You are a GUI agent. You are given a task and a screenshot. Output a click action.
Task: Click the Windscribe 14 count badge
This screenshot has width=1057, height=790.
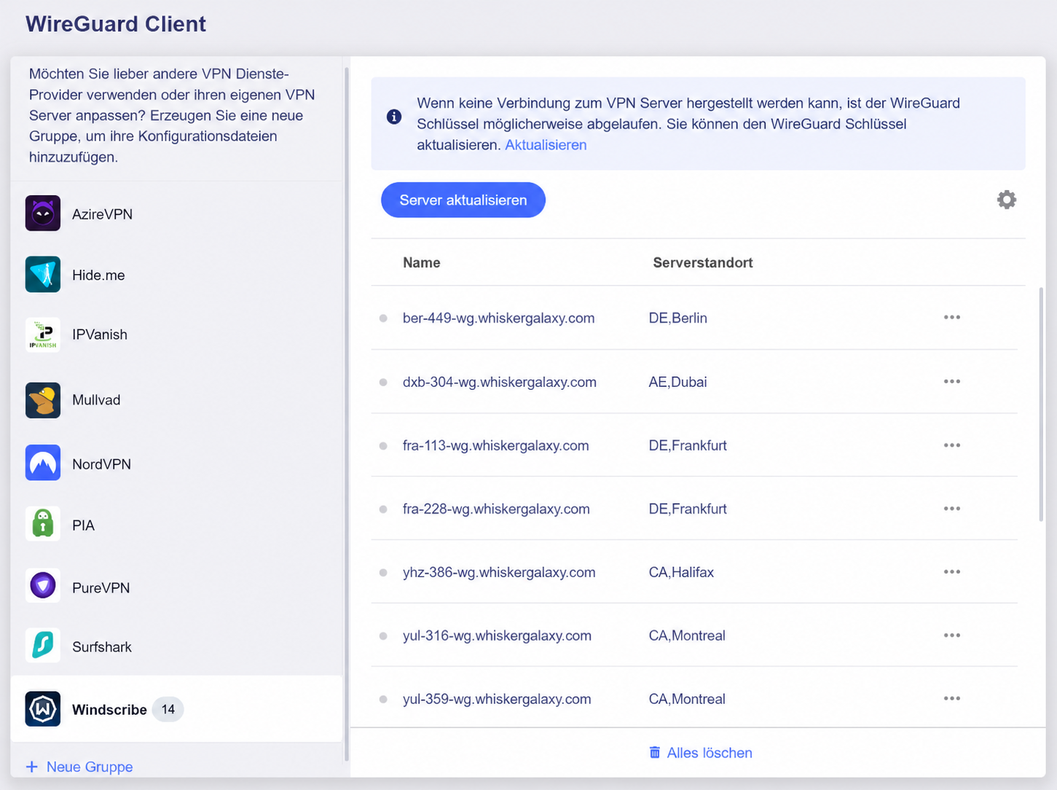pyautogui.click(x=168, y=709)
